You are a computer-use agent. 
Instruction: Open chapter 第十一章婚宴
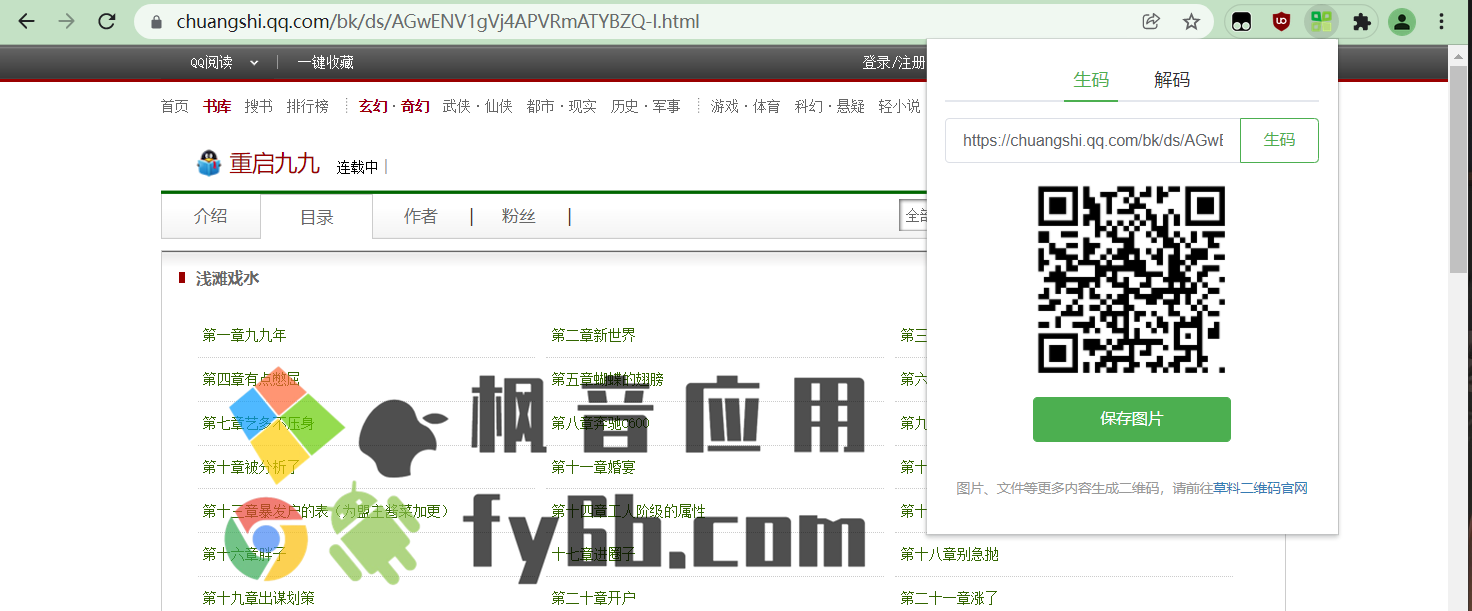tap(593, 467)
